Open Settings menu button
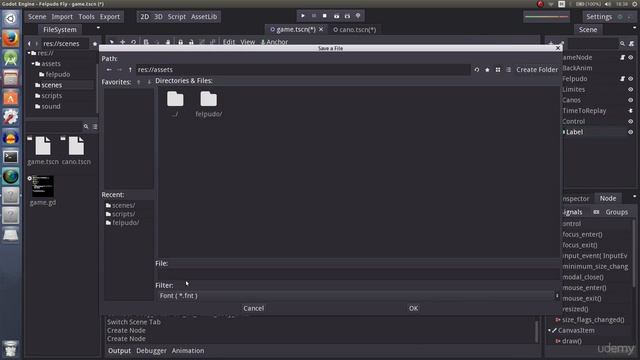640x360 pixels. tap(599, 17)
